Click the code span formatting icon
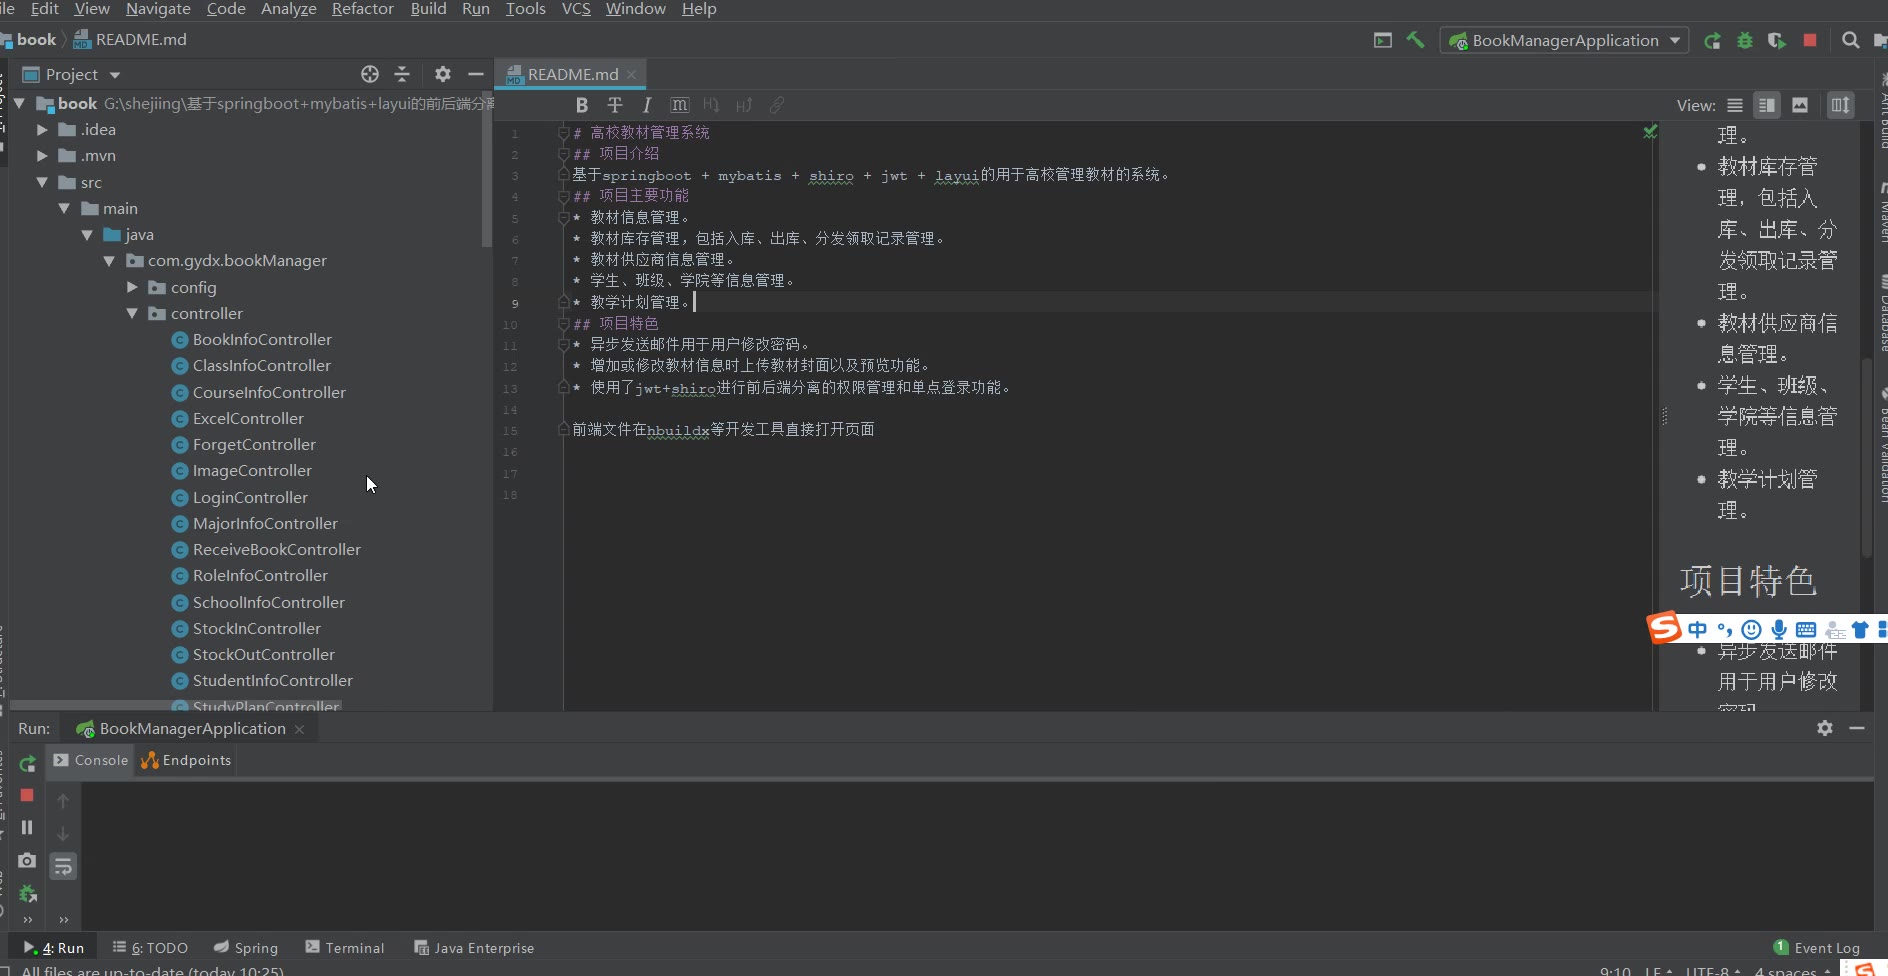Image resolution: width=1888 pixels, height=976 pixels. [x=680, y=105]
